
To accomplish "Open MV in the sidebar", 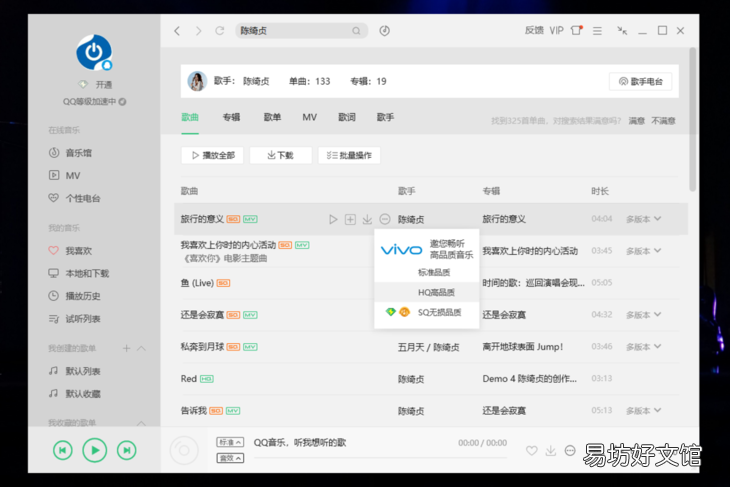I will tap(65, 176).
